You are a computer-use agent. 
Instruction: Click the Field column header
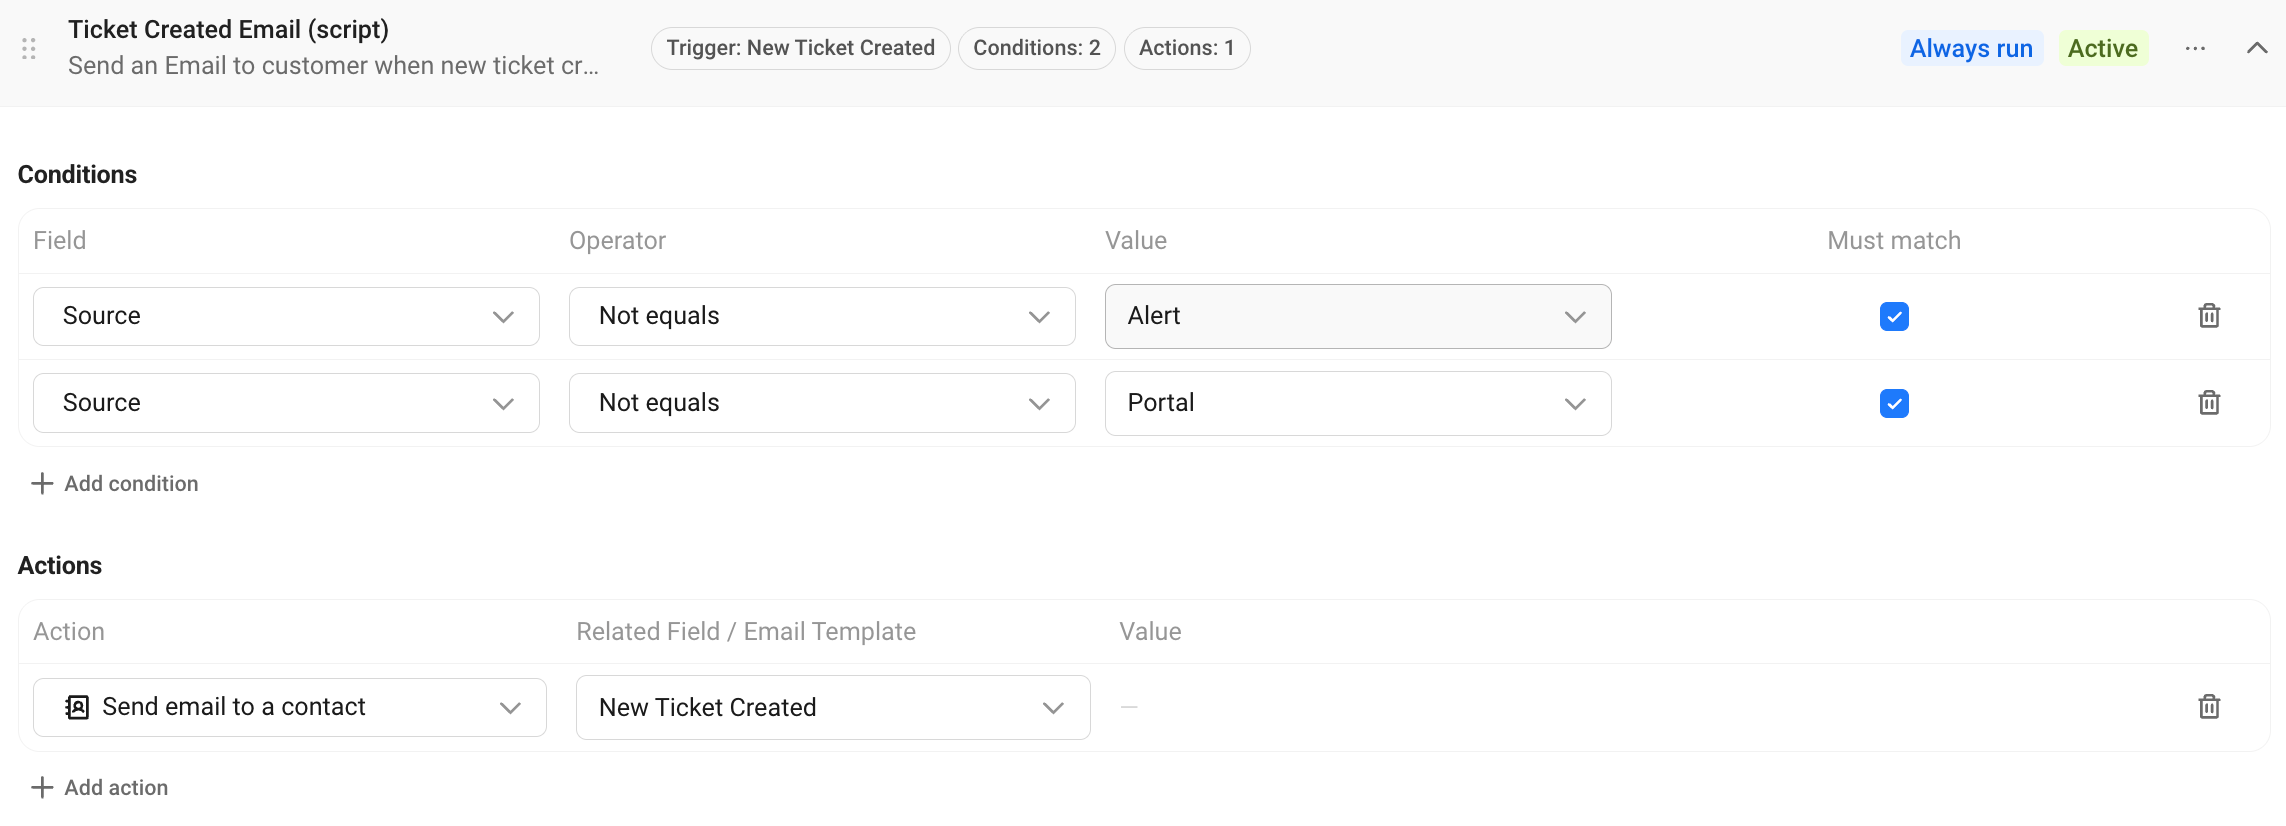click(x=59, y=241)
